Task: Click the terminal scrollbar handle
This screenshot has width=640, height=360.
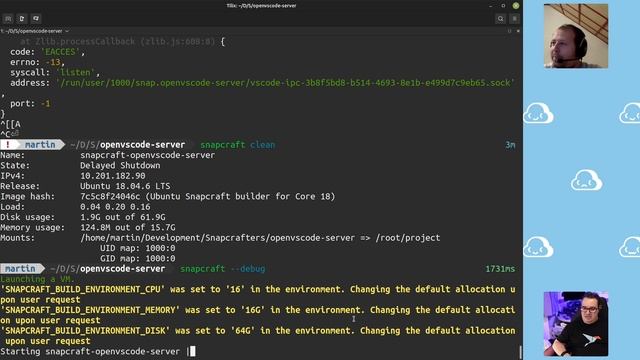Action: [x=520, y=352]
